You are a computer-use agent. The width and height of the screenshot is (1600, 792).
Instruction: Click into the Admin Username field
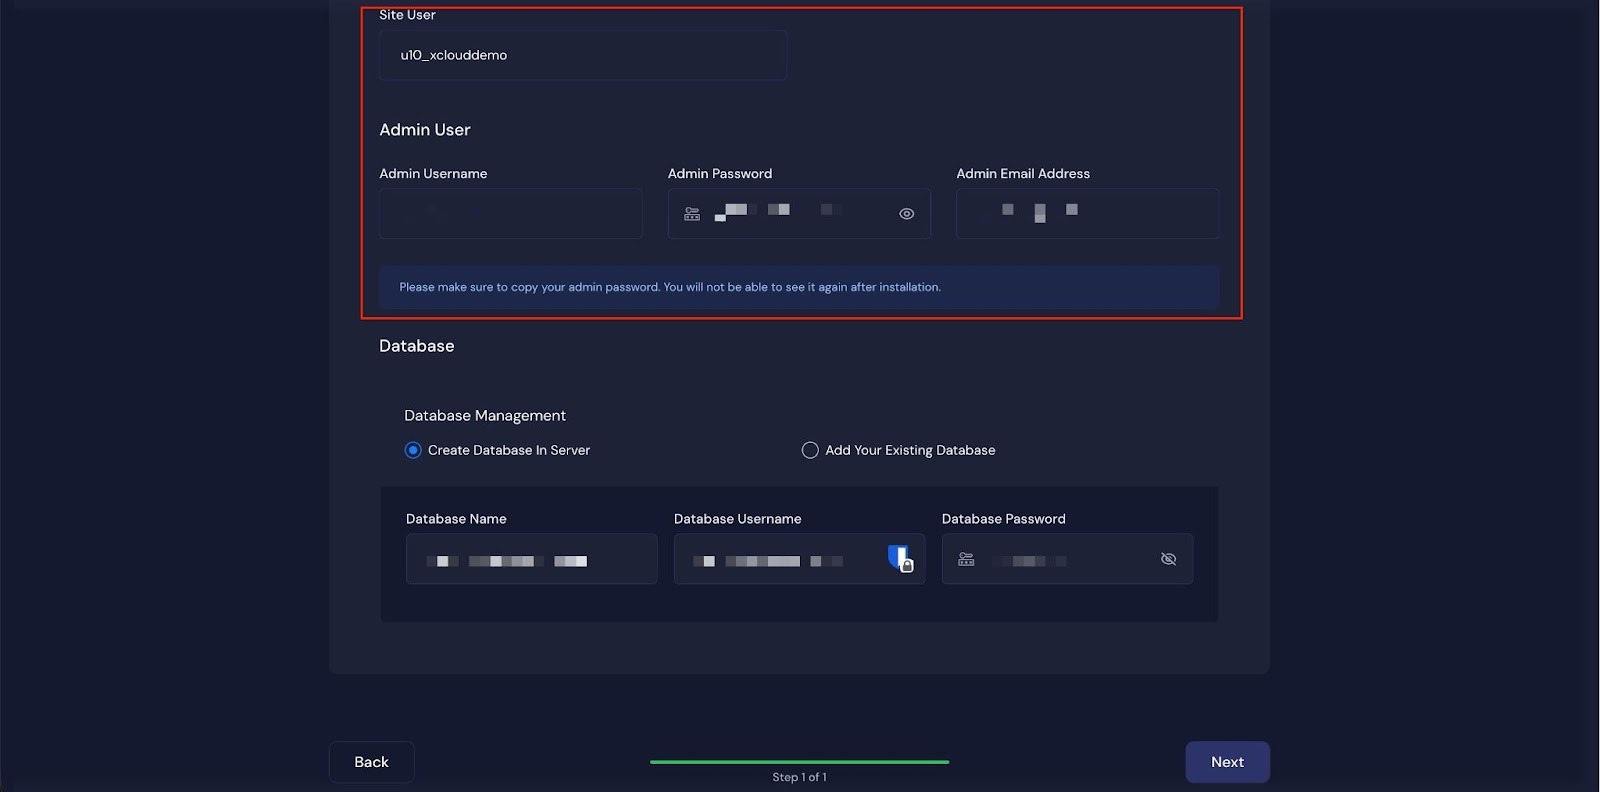(x=510, y=214)
